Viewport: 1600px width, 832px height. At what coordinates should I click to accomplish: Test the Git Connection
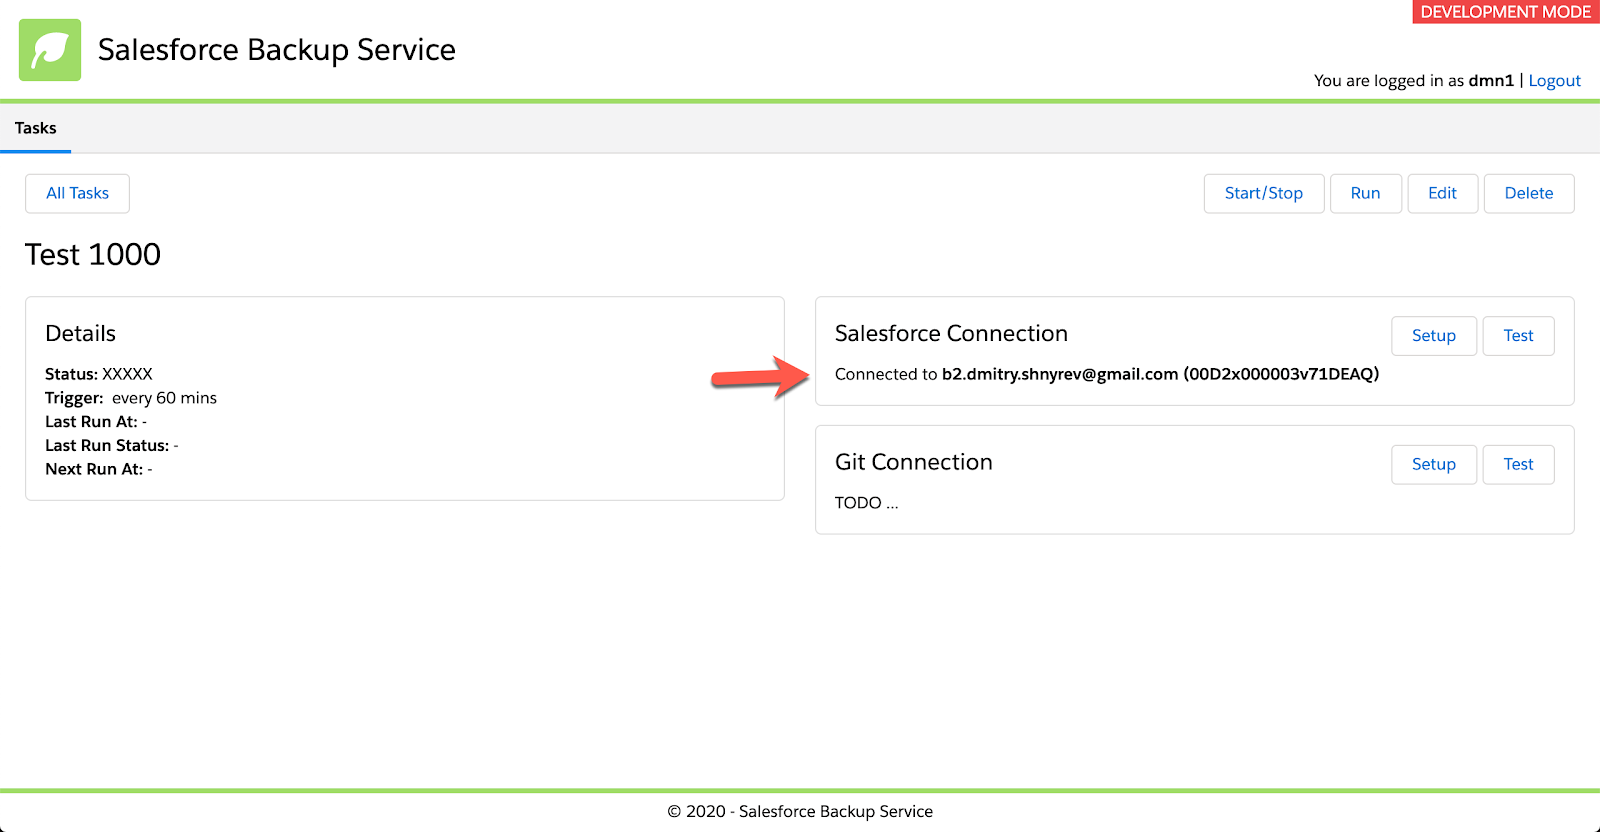tap(1518, 464)
